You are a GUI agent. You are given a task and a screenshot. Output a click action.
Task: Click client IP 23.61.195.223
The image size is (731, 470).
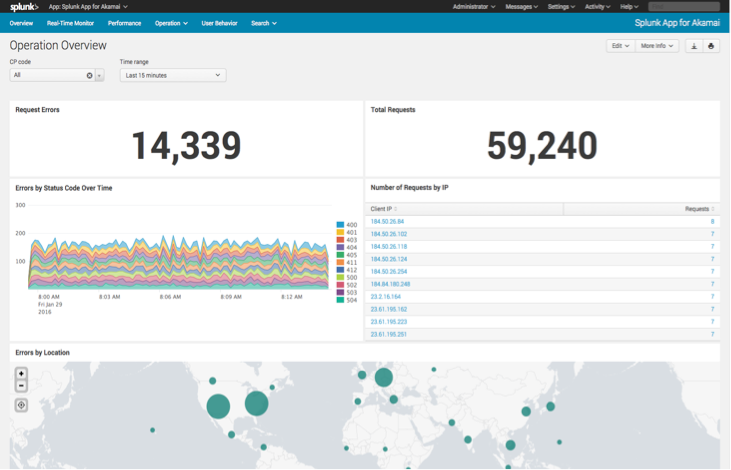389,322
